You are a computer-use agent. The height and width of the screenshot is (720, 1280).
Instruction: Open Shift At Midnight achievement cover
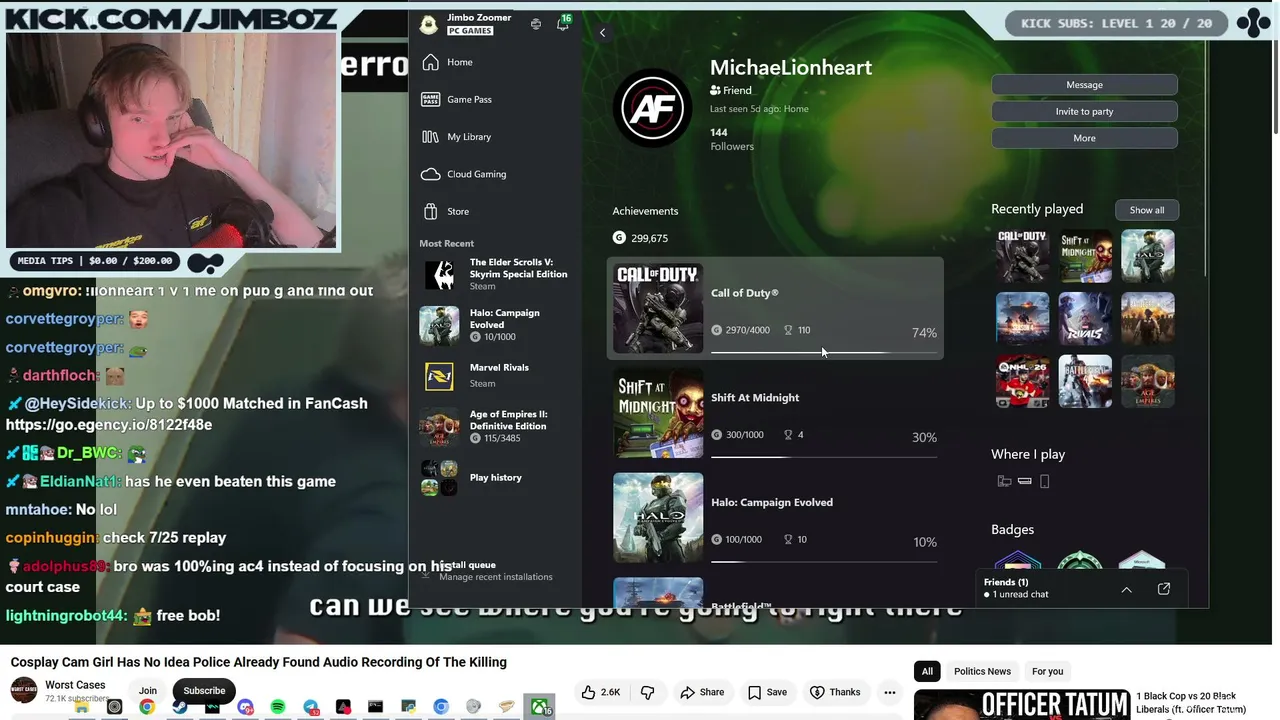(x=658, y=413)
